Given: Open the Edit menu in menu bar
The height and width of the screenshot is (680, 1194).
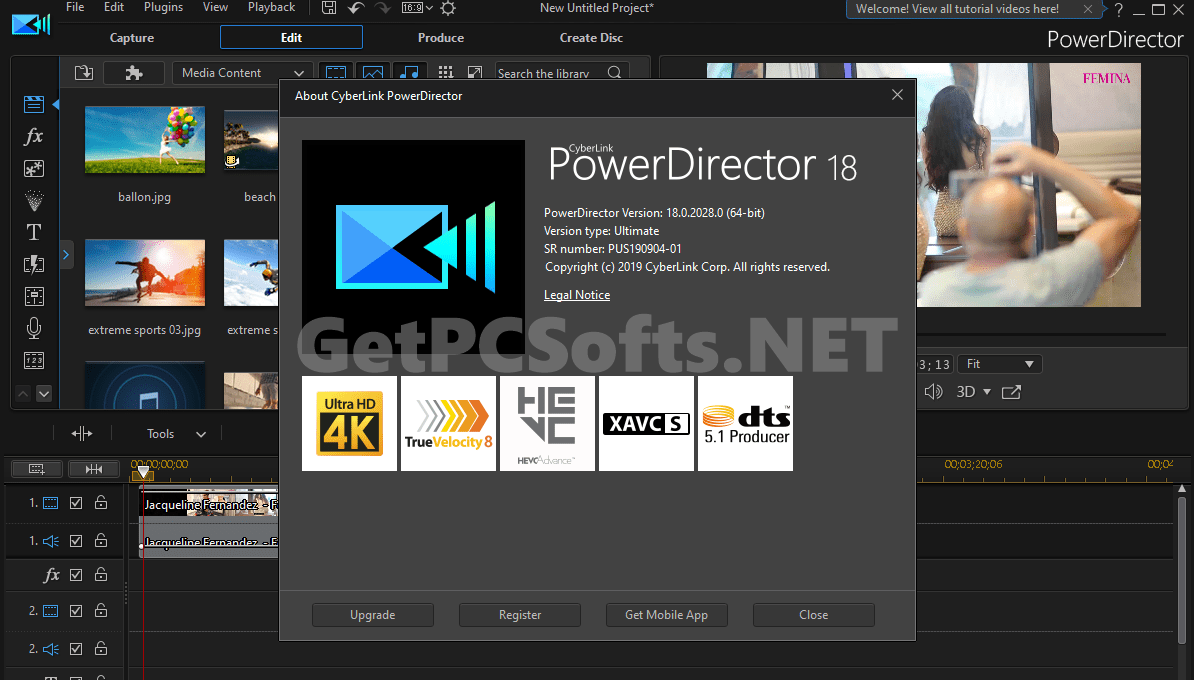Looking at the screenshot, I should [114, 7].
